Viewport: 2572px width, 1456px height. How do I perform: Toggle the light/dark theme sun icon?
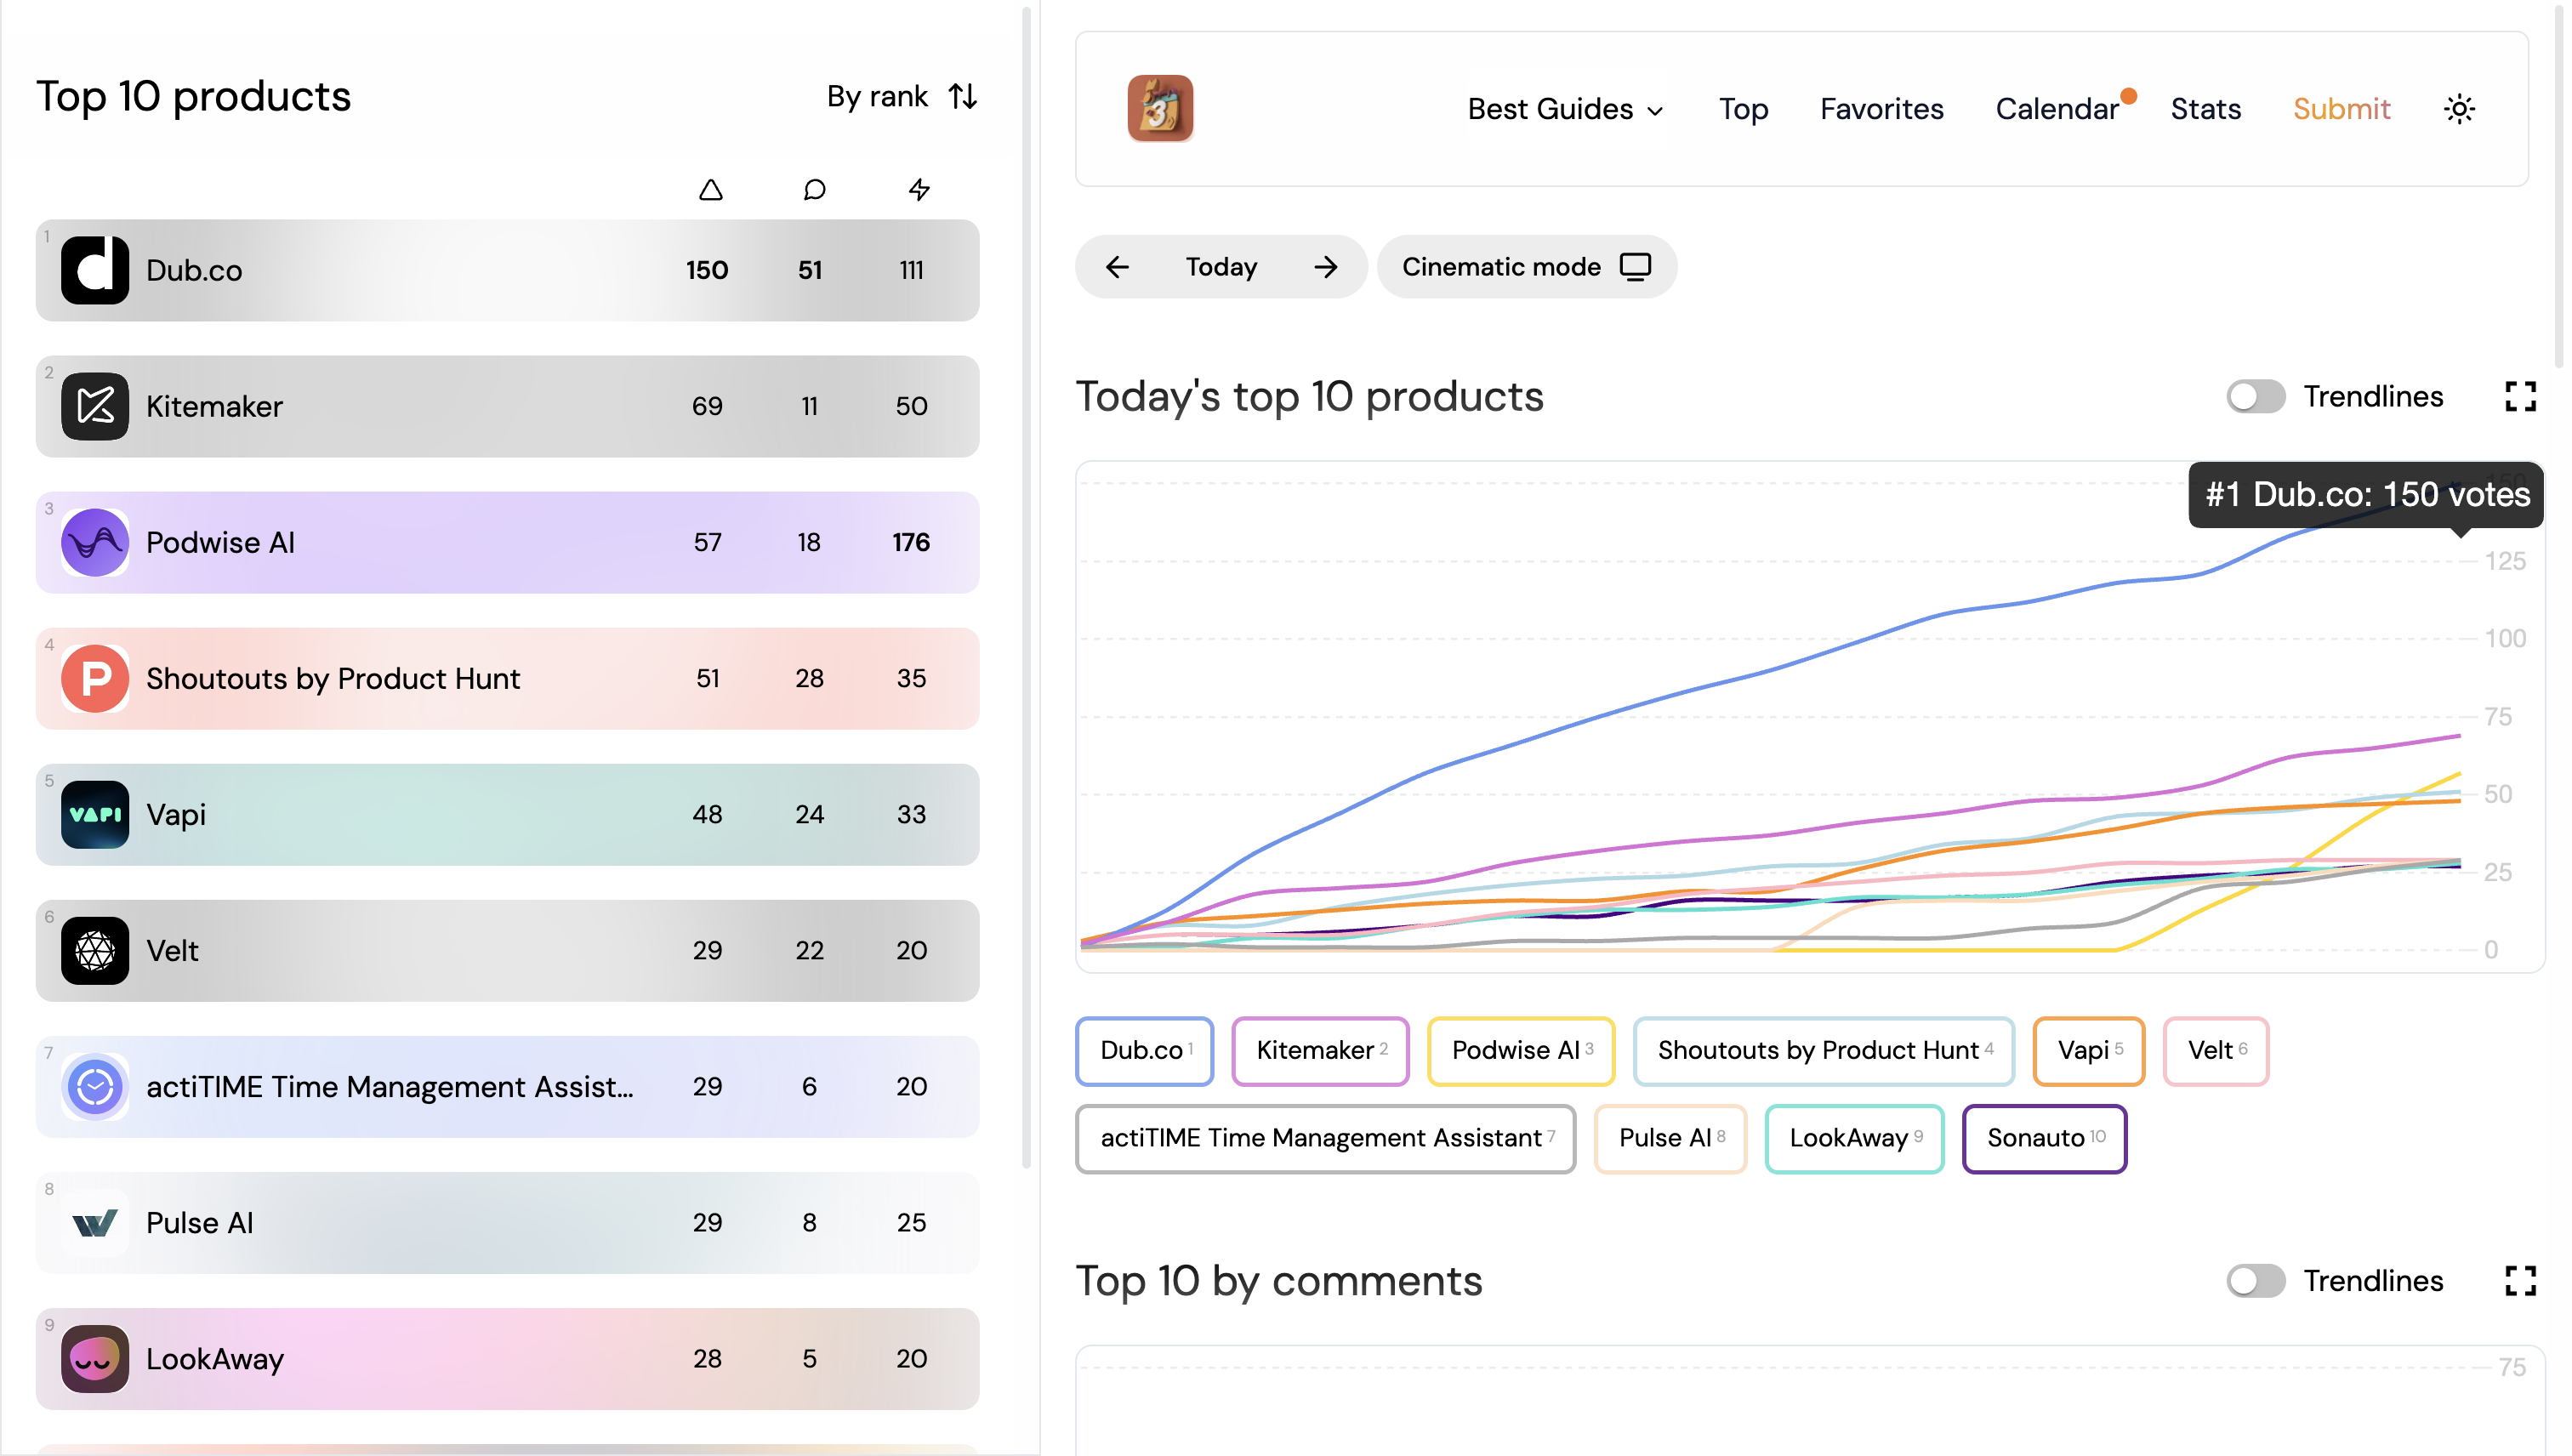tap(2459, 109)
